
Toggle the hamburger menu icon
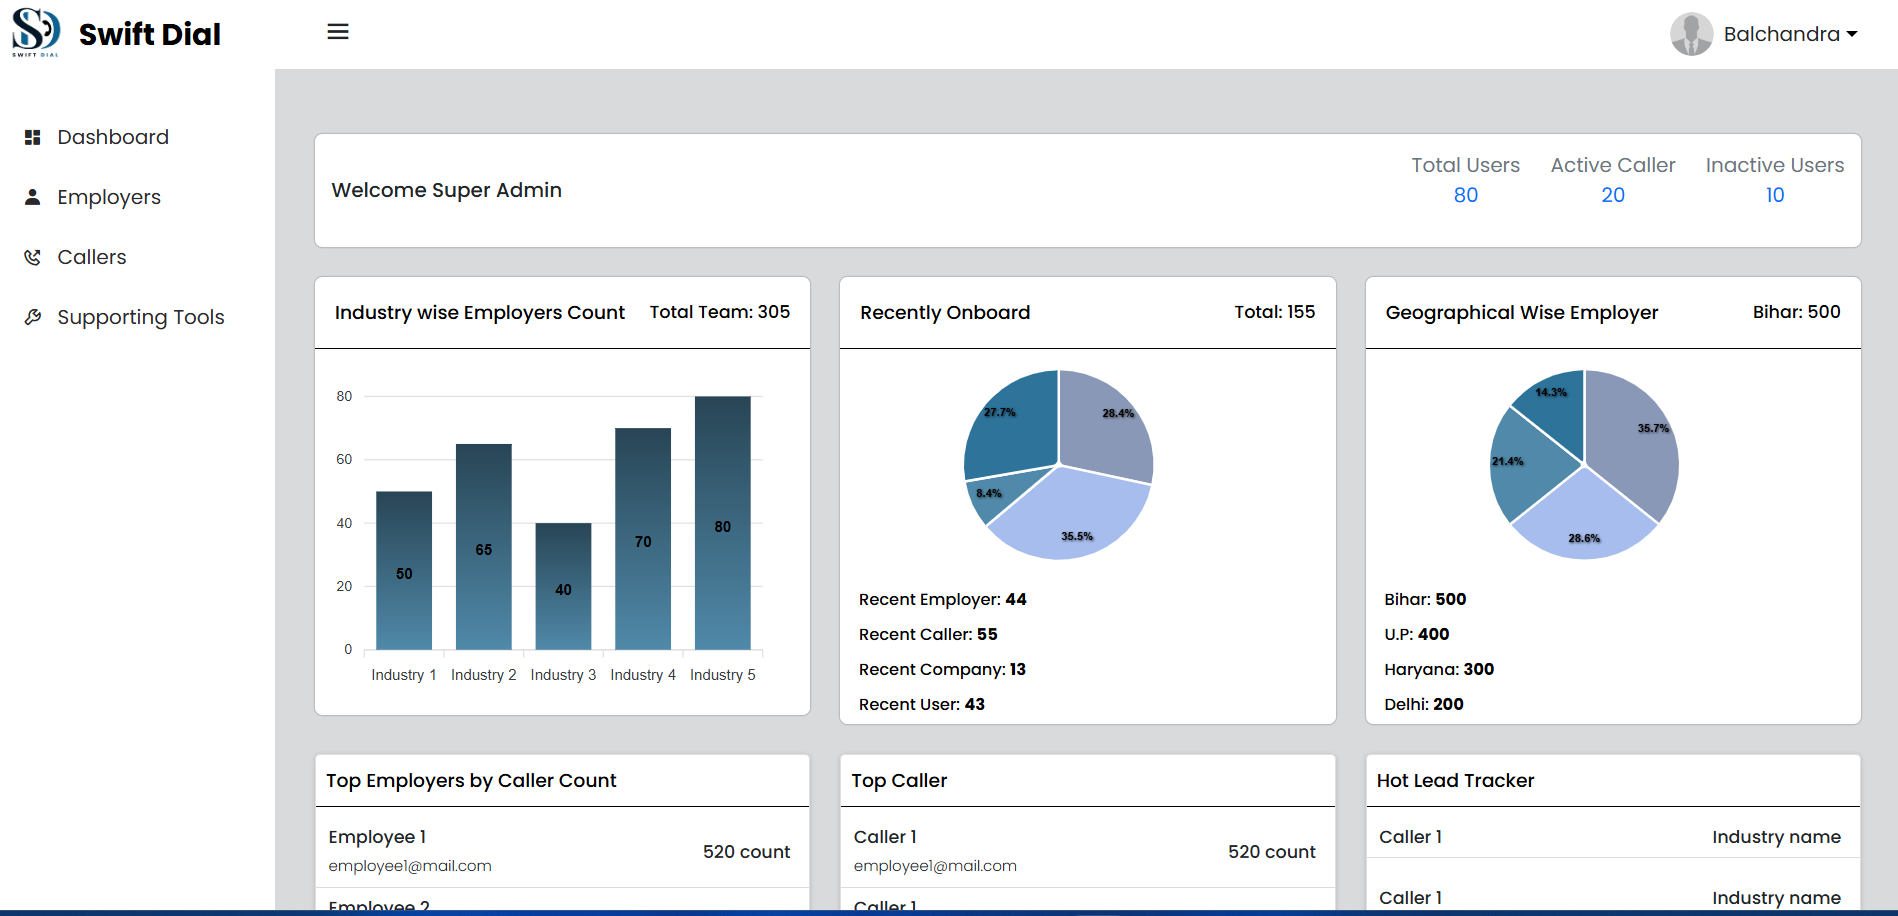click(338, 32)
